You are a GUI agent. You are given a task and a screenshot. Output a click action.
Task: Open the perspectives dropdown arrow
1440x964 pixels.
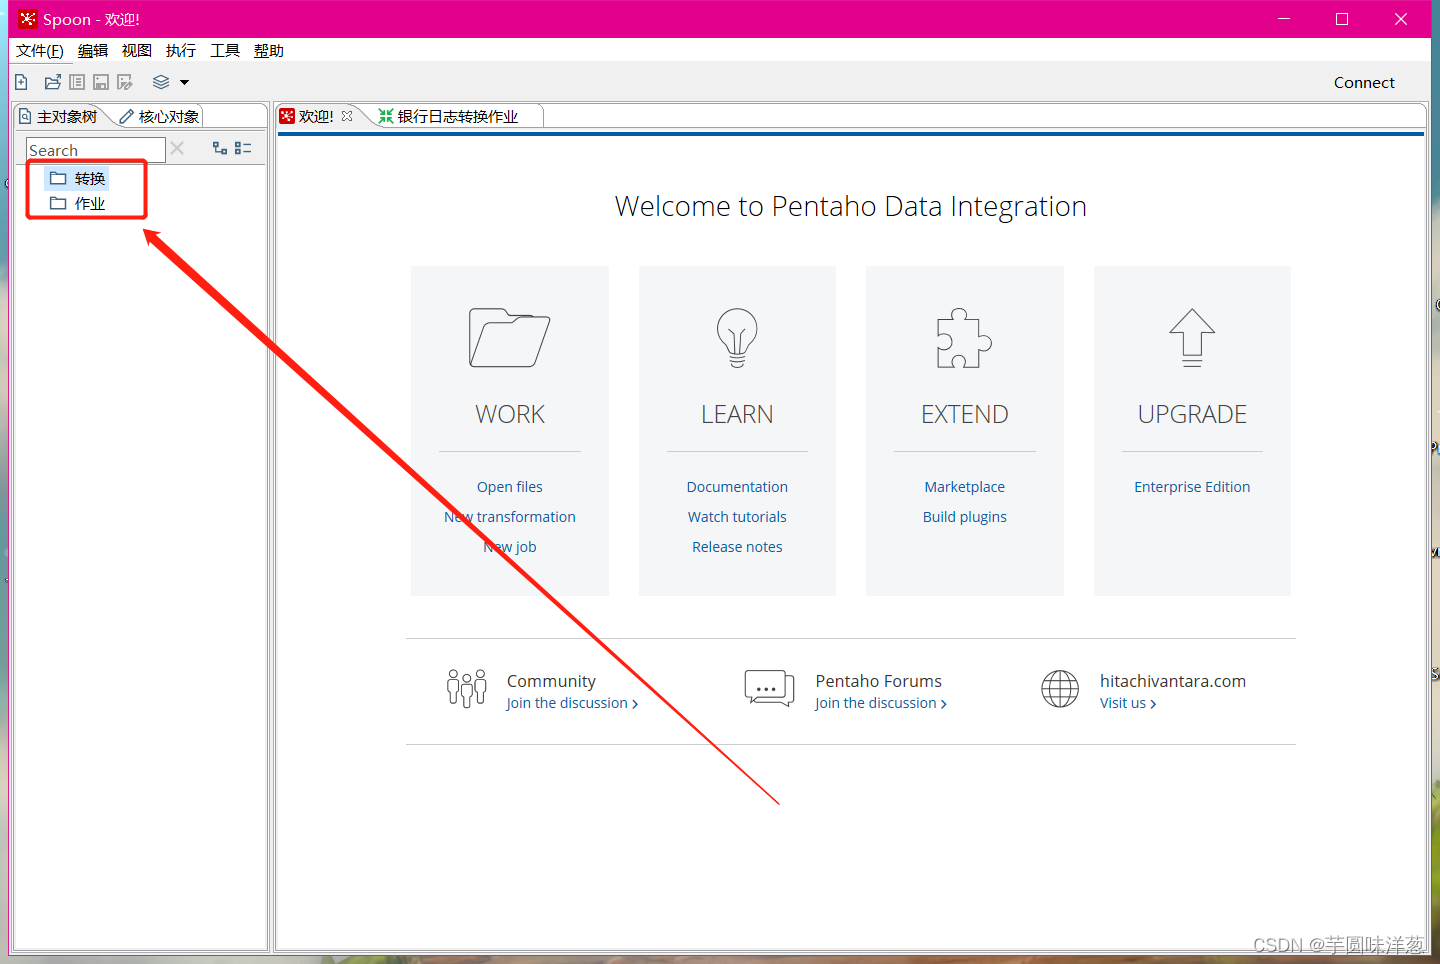(x=184, y=83)
